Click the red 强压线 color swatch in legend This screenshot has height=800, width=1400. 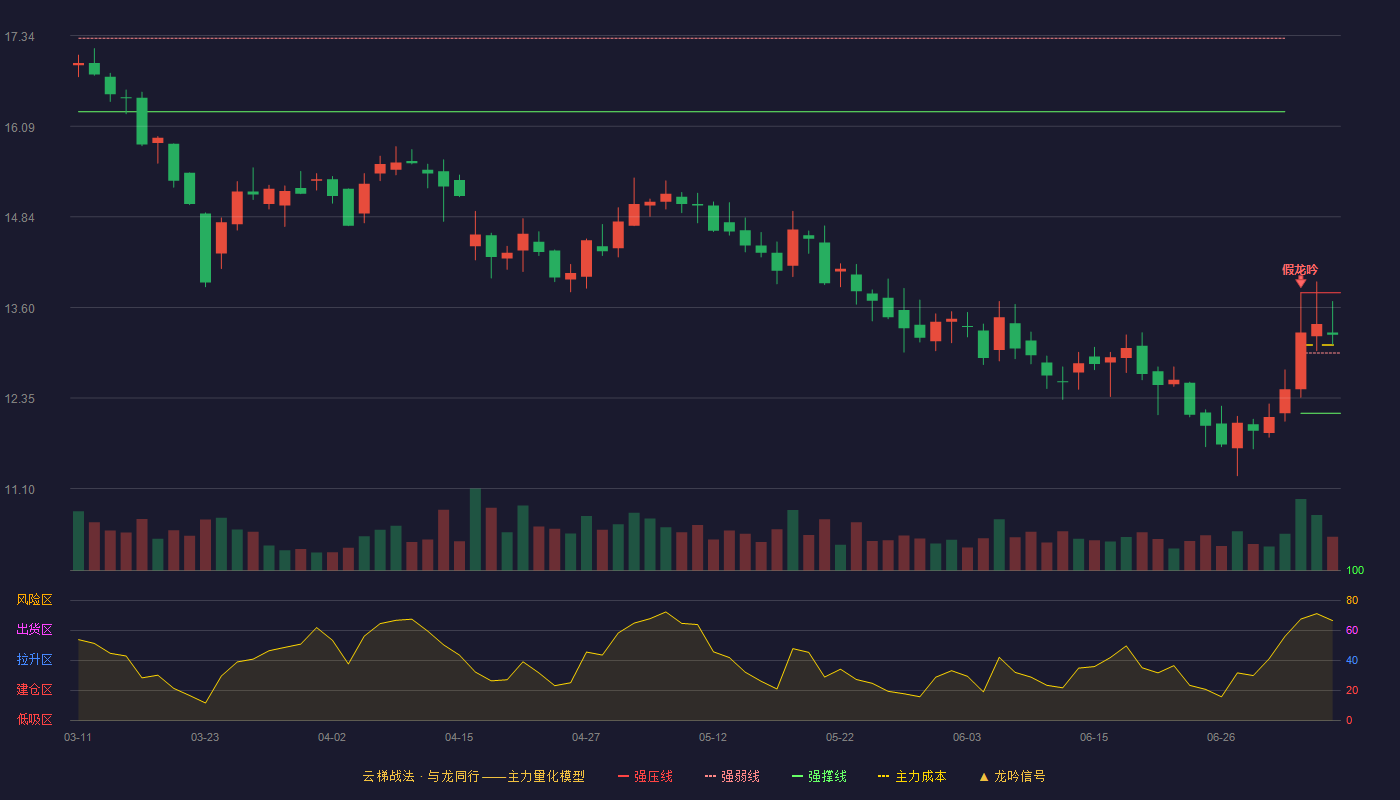tap(623, 776)
